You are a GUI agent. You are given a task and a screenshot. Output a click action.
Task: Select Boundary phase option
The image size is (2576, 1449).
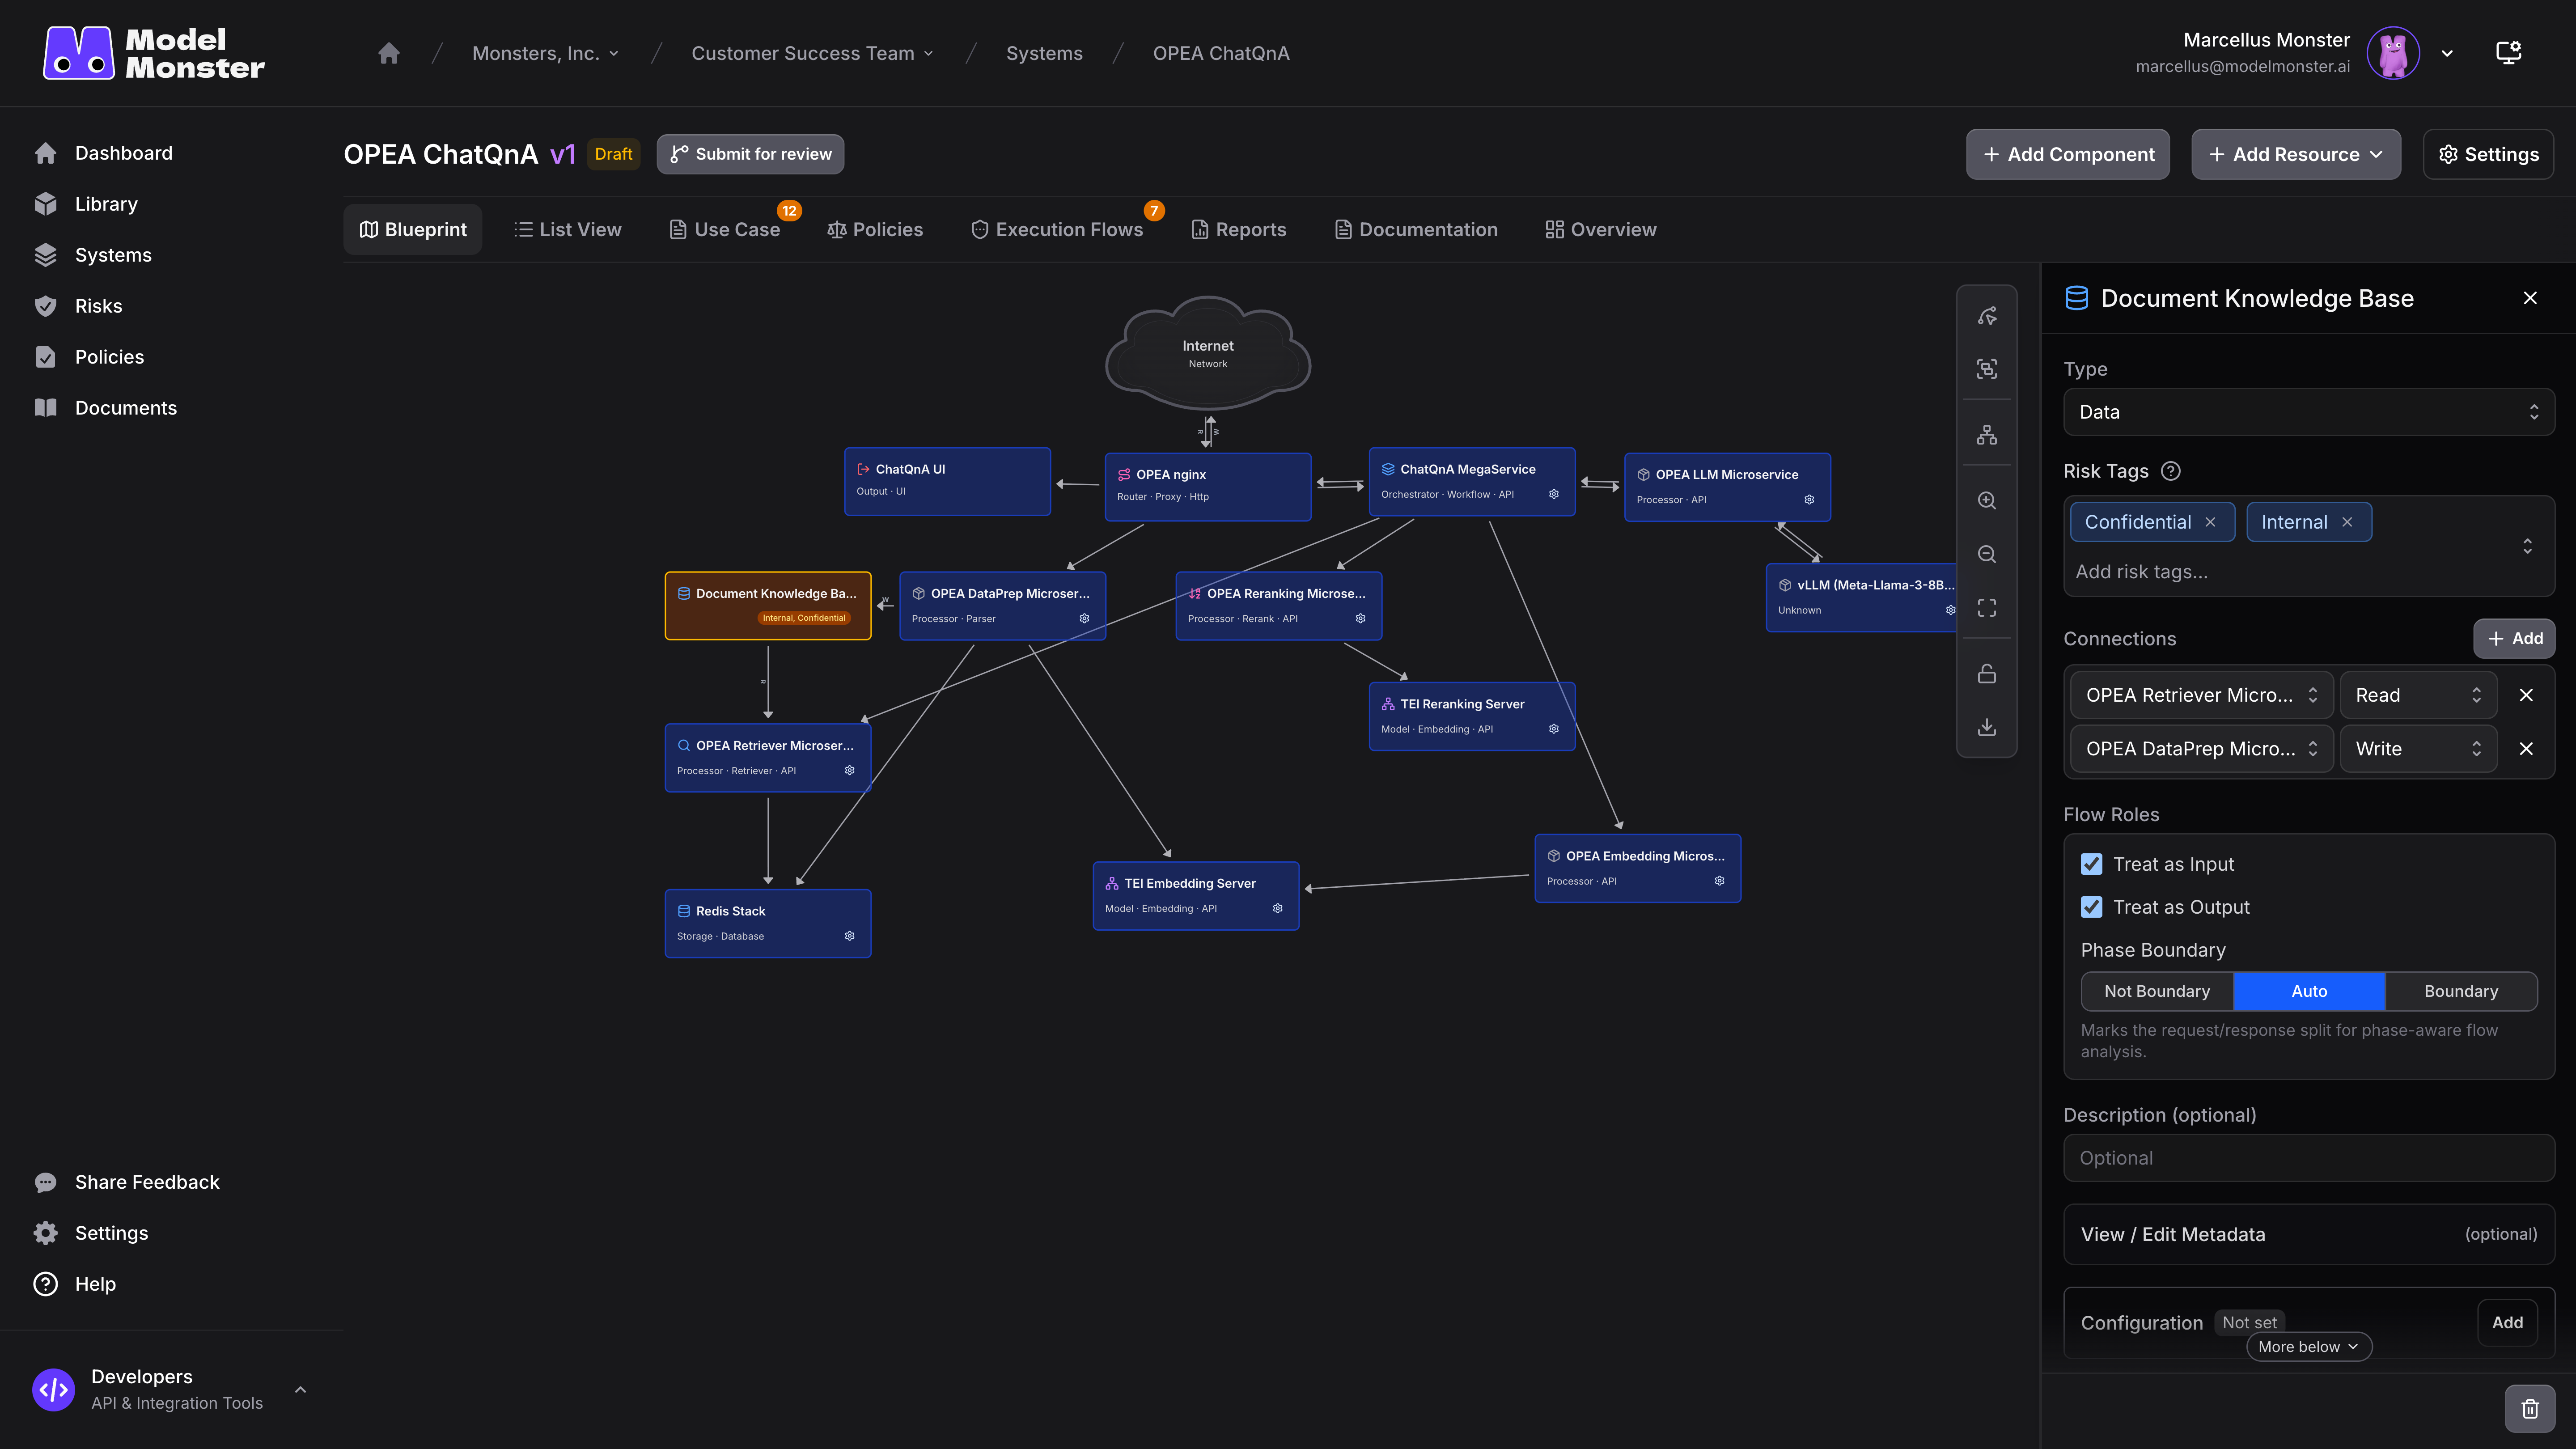click(x=2461, y=991)
